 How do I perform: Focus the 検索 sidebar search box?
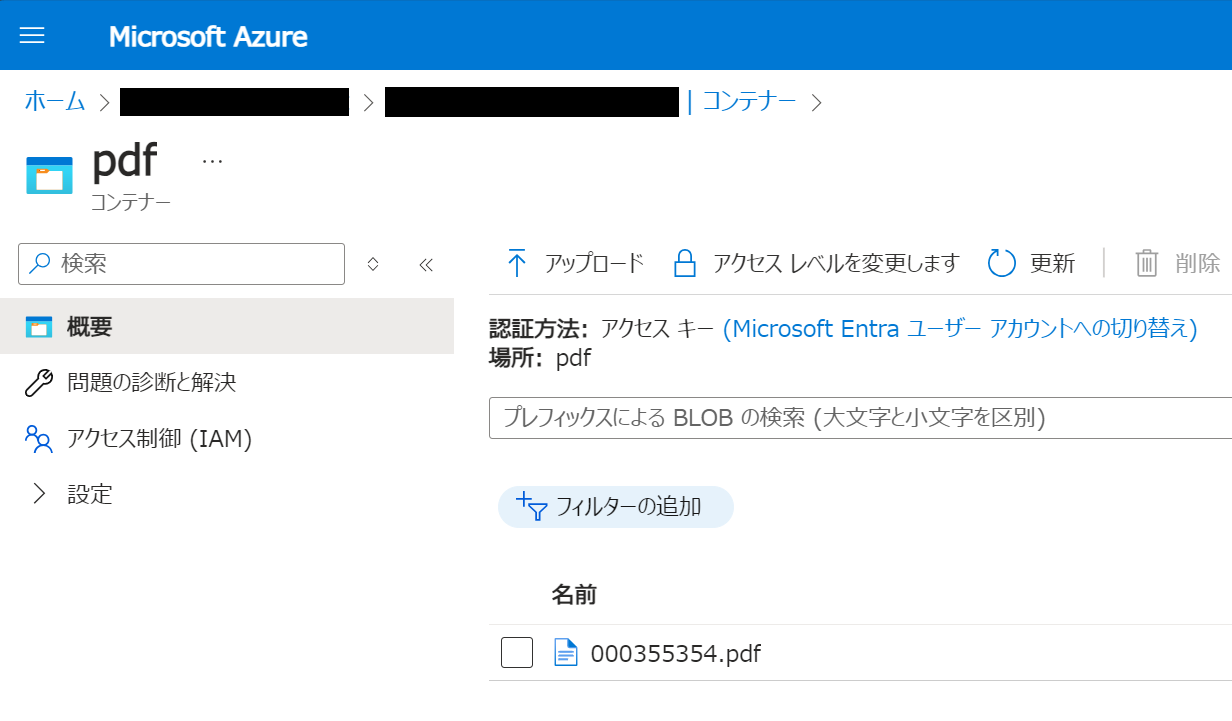point(181,264)
